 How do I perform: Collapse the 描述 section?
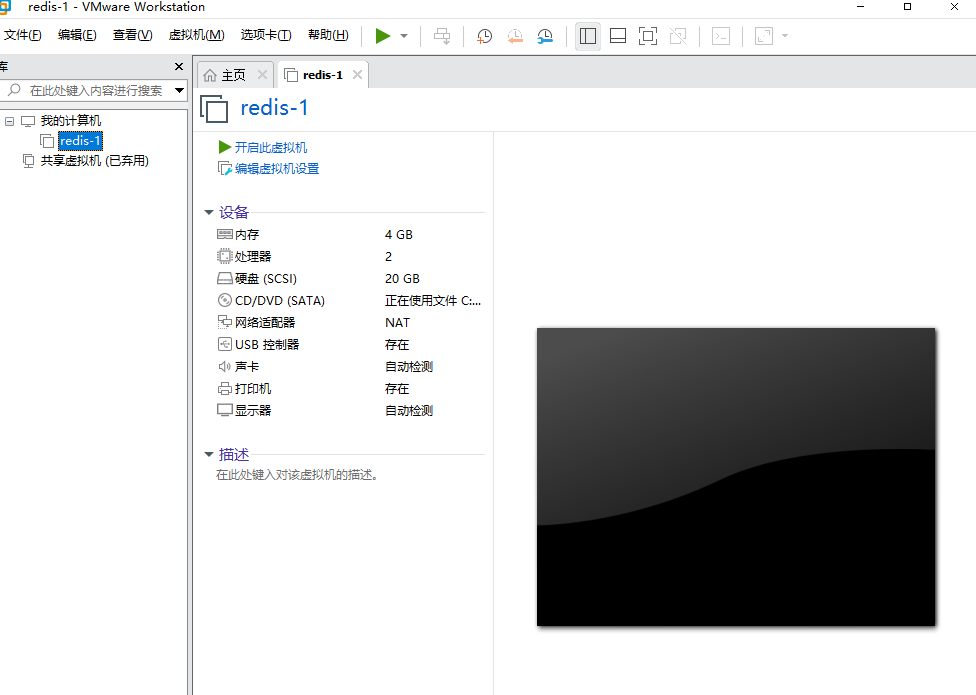(x=209, y=454)
